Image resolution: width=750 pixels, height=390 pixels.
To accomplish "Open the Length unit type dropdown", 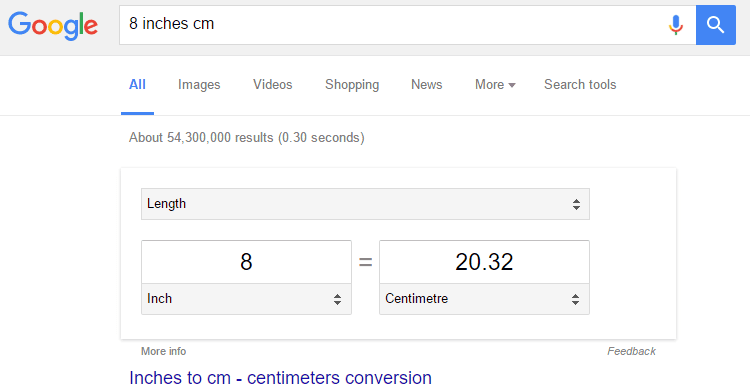I will pyautogui.click(x=365, y=204).
